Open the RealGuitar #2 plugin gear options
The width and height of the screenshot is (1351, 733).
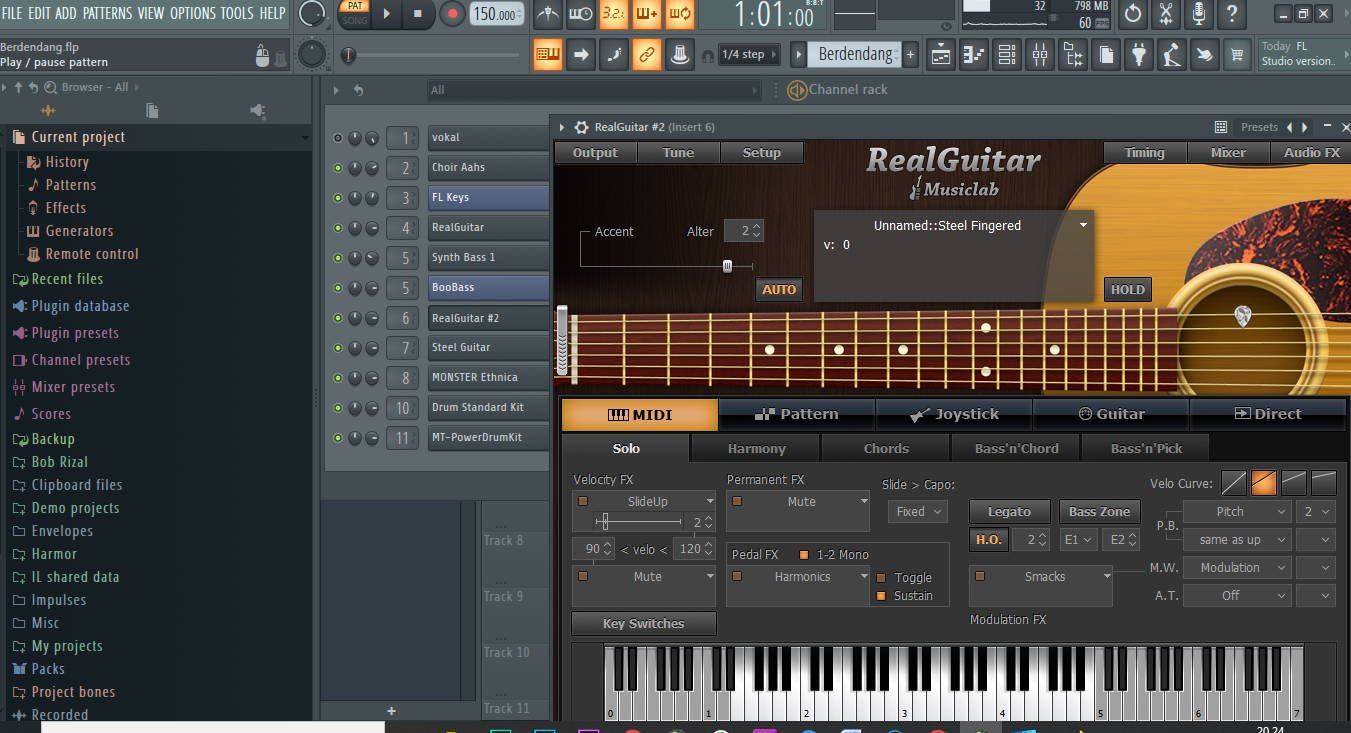pyautogui.click(x=581, y=127)
